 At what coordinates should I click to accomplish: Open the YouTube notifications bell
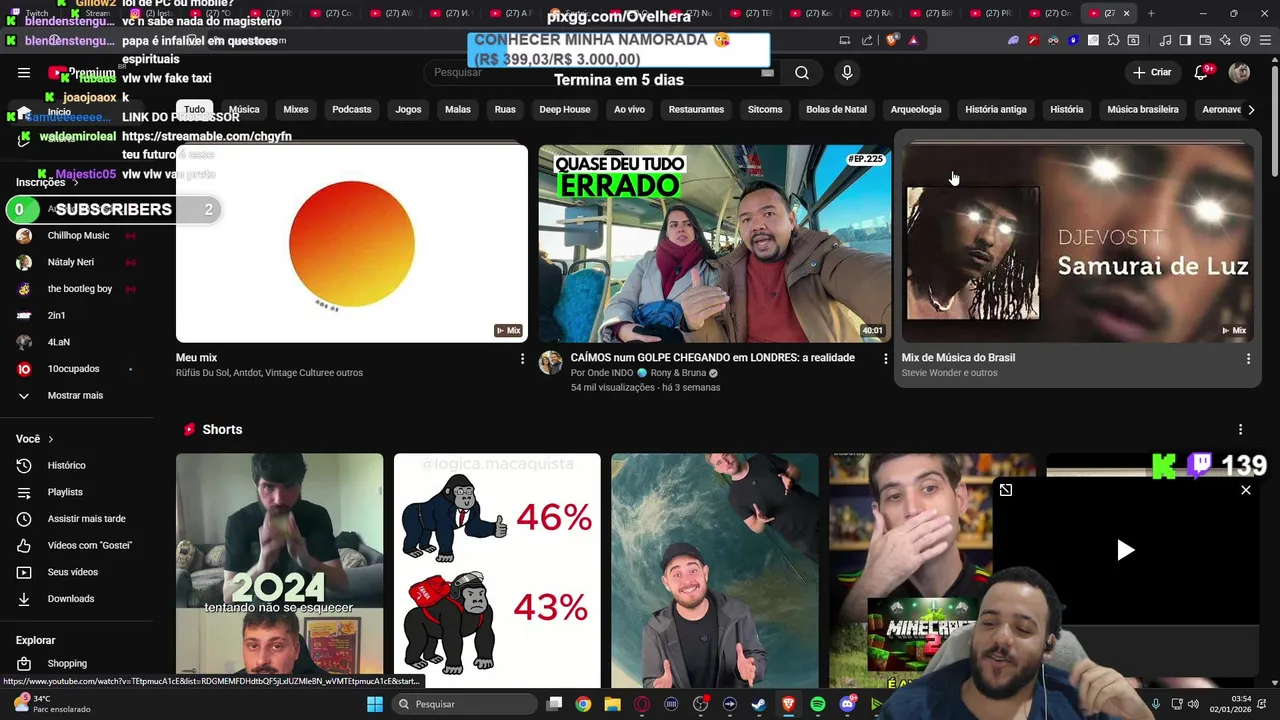tap(1202, 72)
